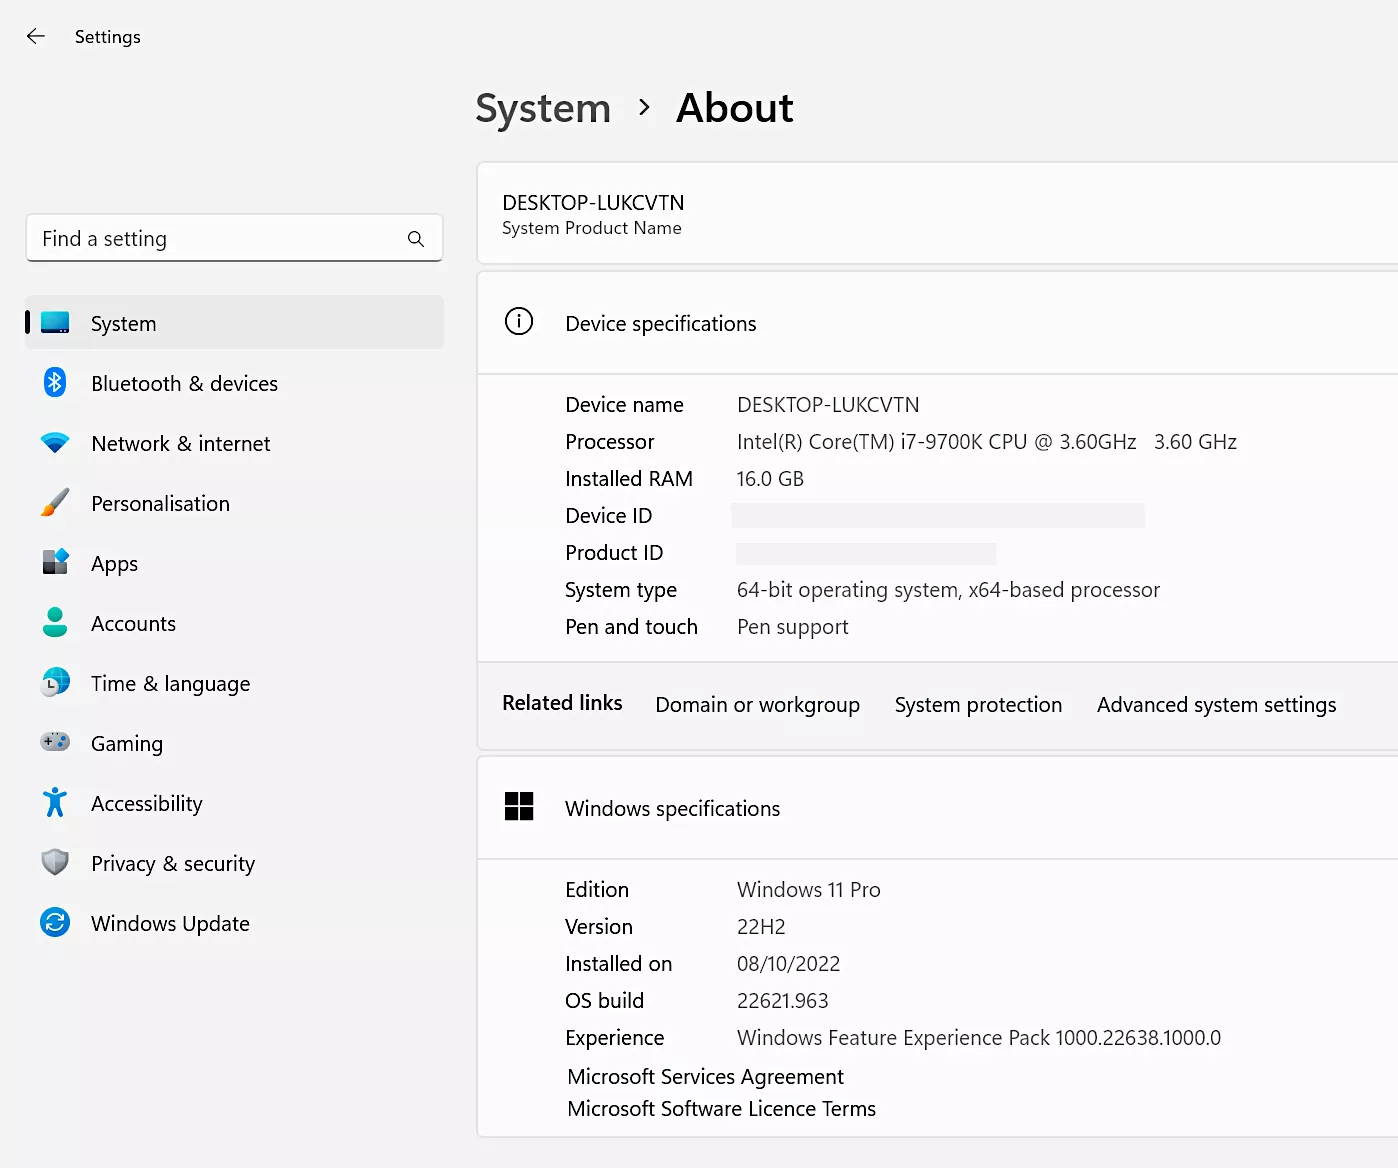Click the OS build 22621.963 value
Viewport: 1398px width, 1168px height.
[x=783, y=1001]
